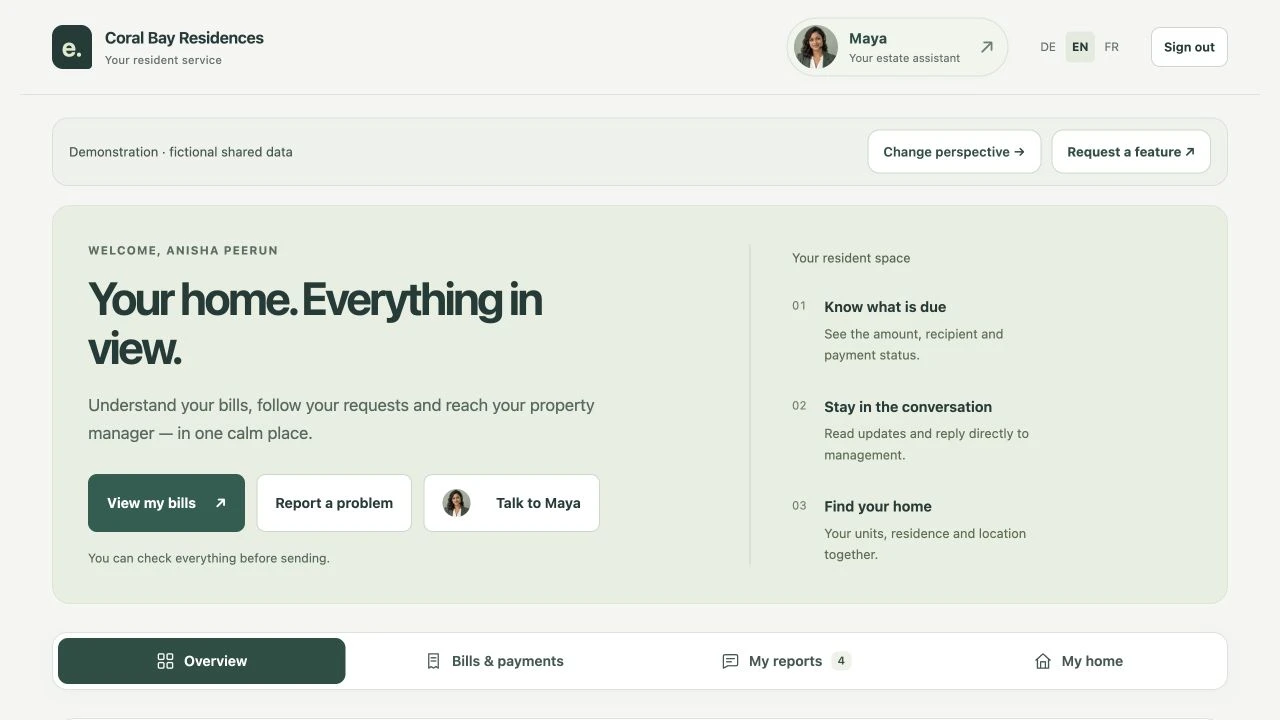Go to the My home tab

coord(1078,661)
